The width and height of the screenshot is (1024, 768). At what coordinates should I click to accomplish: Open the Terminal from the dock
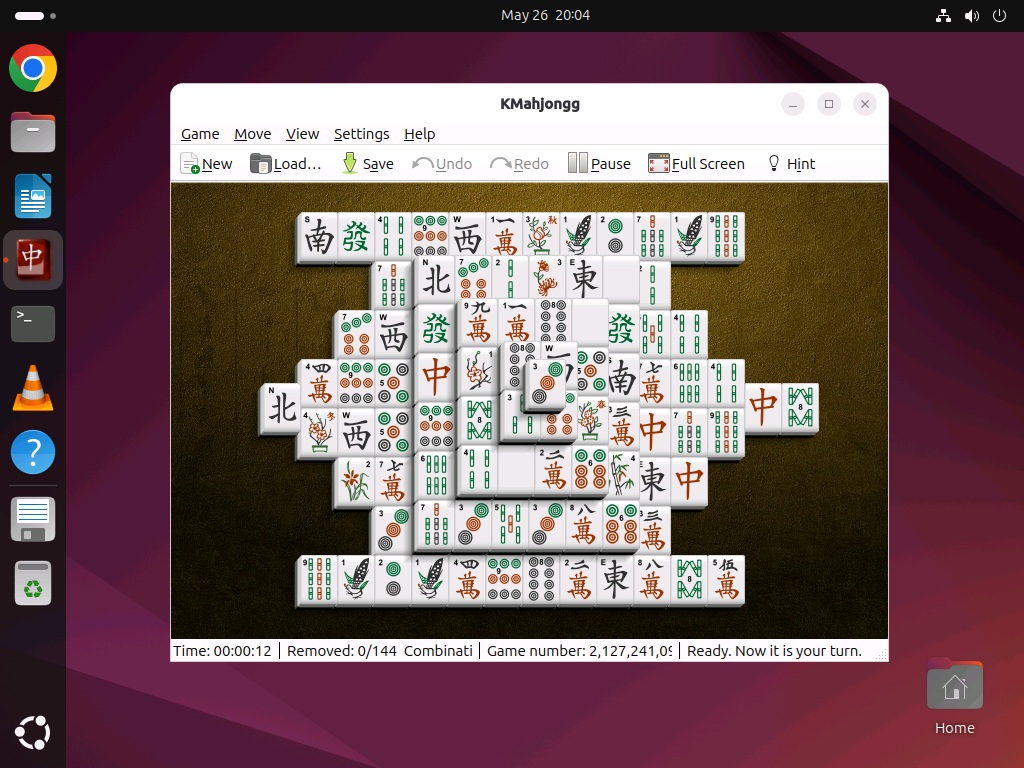click(x=33, y=324)
